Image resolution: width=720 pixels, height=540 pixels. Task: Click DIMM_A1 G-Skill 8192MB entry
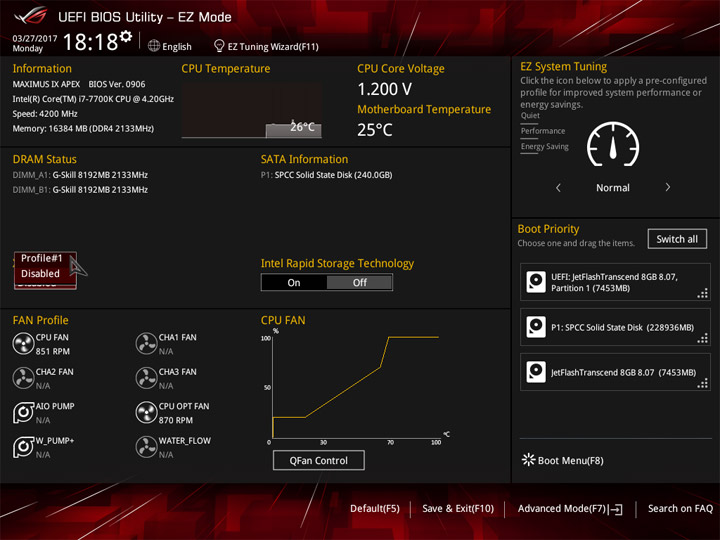pos(80,174)
